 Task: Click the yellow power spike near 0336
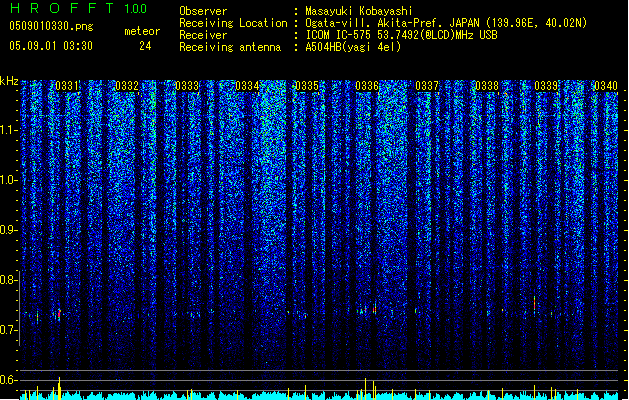click(365, 388)
